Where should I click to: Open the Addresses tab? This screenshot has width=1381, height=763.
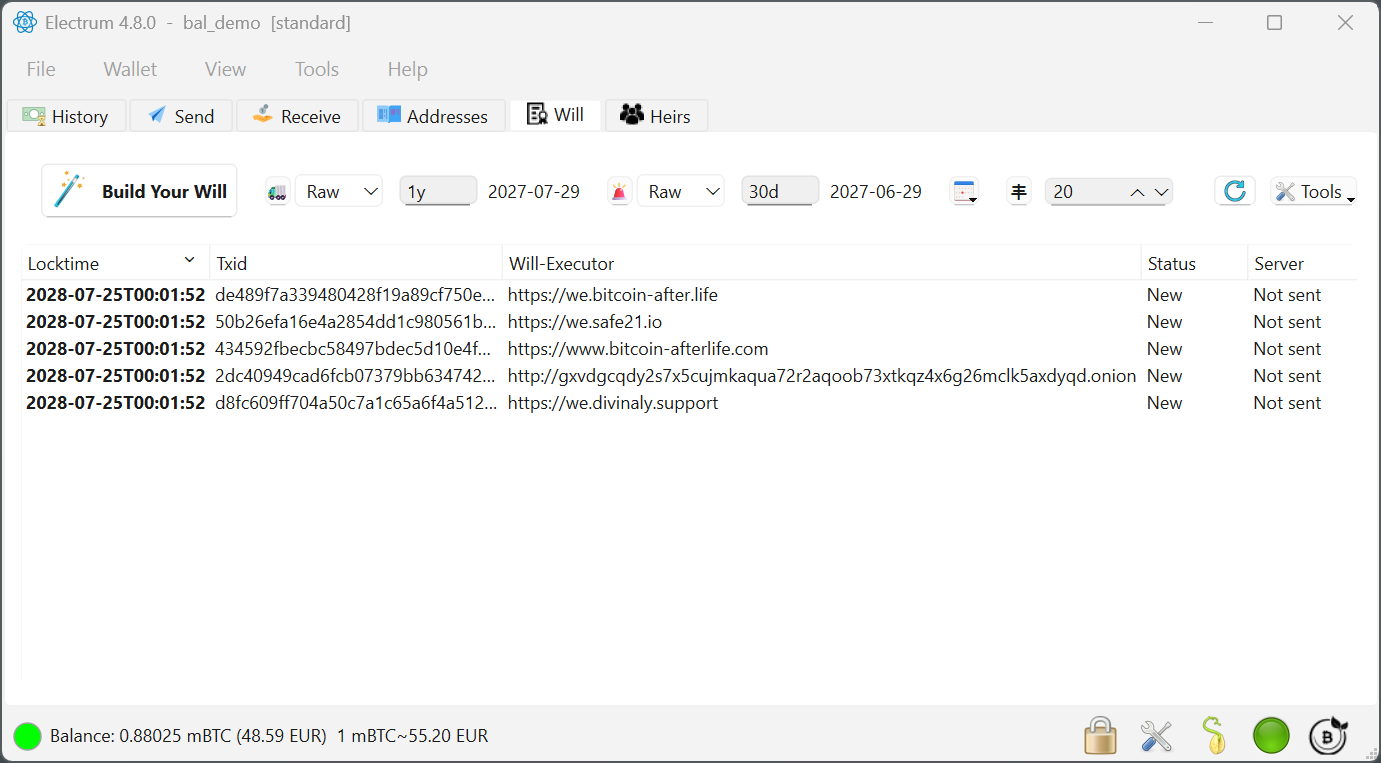[x=433, y=116]
